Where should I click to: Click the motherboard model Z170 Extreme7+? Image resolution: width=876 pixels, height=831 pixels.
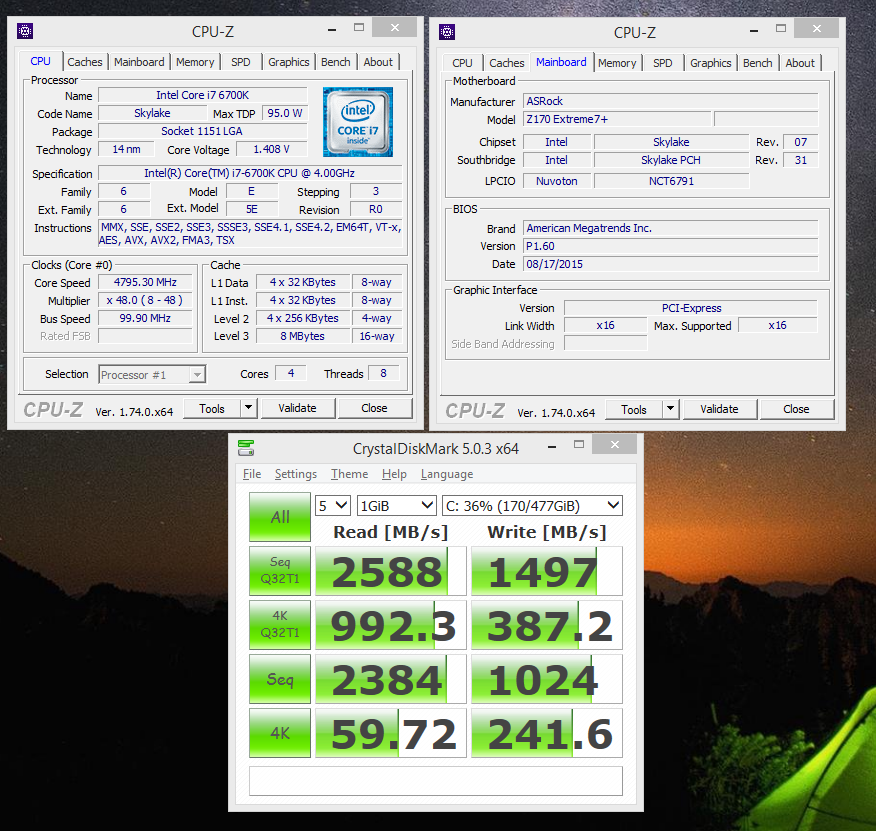617,119
